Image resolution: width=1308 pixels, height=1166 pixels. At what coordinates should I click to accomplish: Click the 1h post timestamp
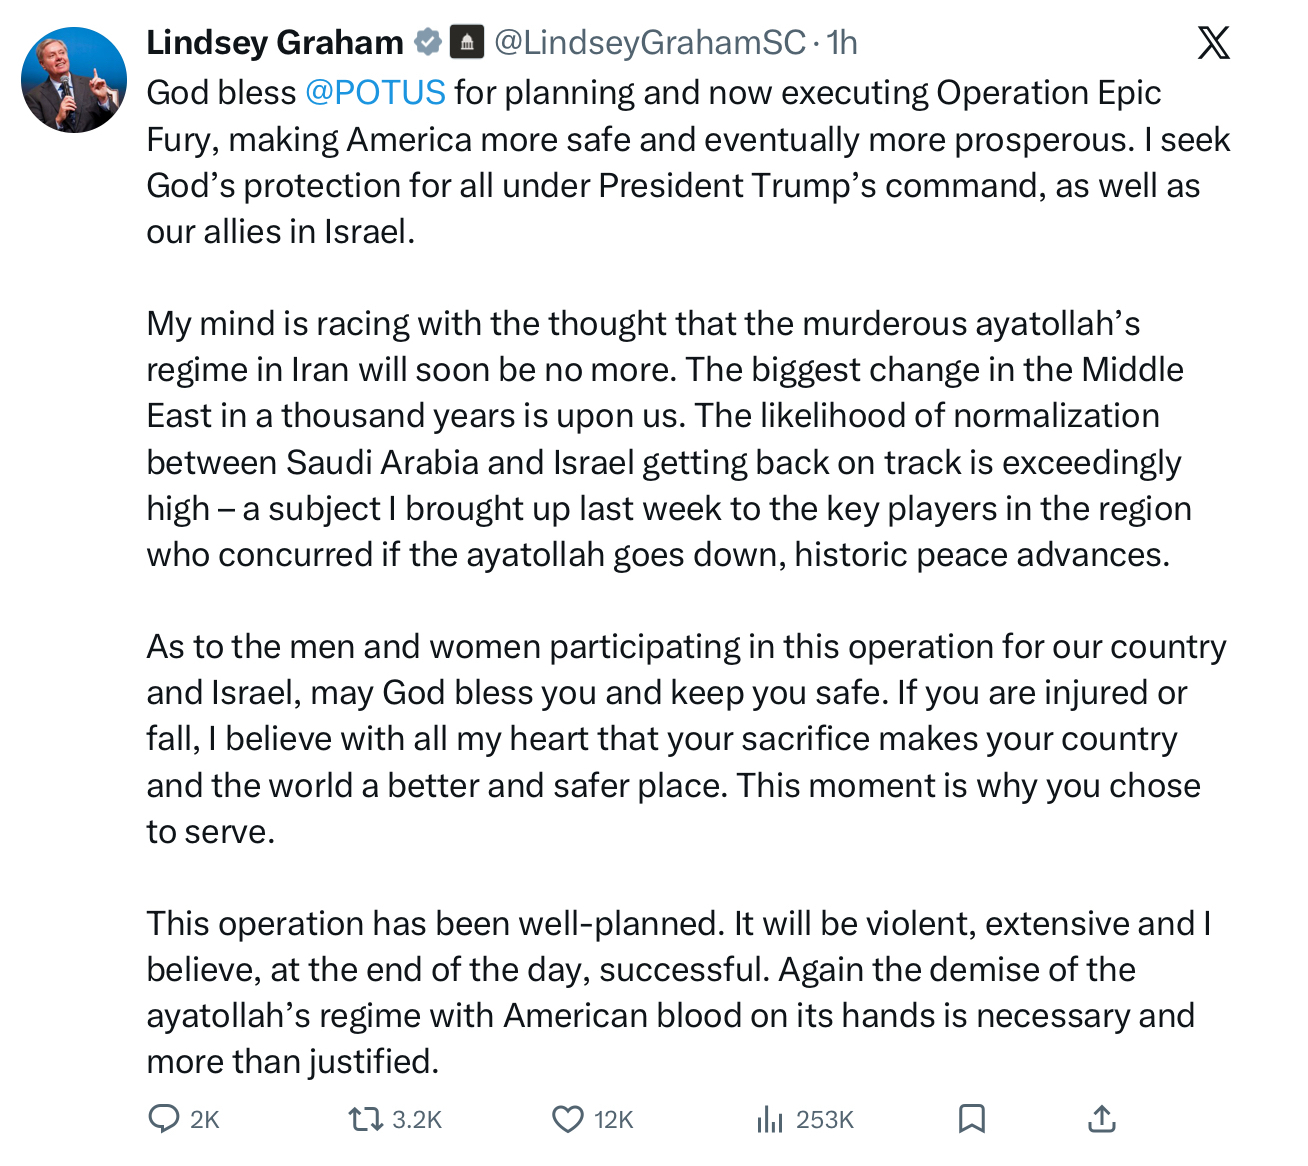(x=842, y=42)
